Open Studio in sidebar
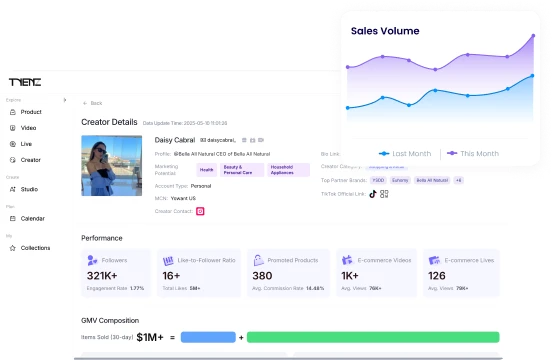The width and height of the screenshot is (552, 360). tap(24, 189)
